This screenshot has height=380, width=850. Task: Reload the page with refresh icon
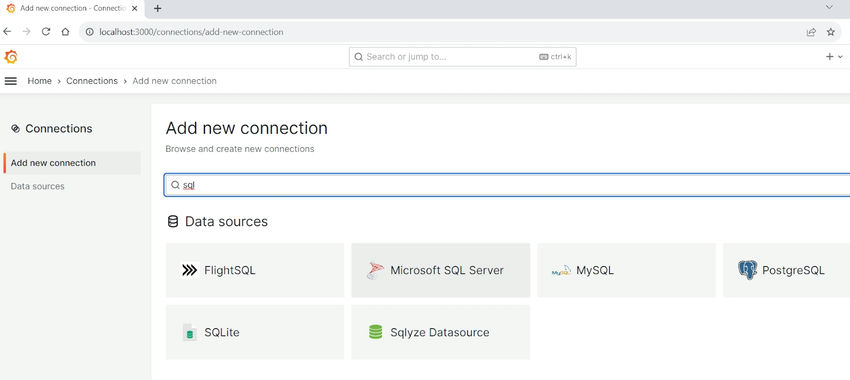point(46,32)
